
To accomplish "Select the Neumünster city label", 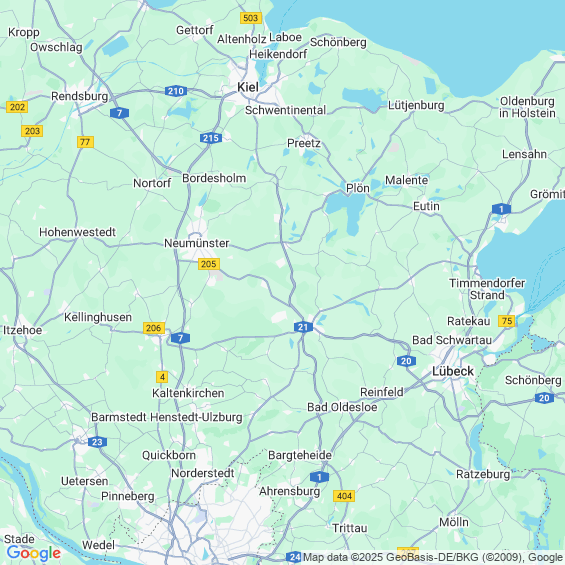I will [x=197, y=243].
